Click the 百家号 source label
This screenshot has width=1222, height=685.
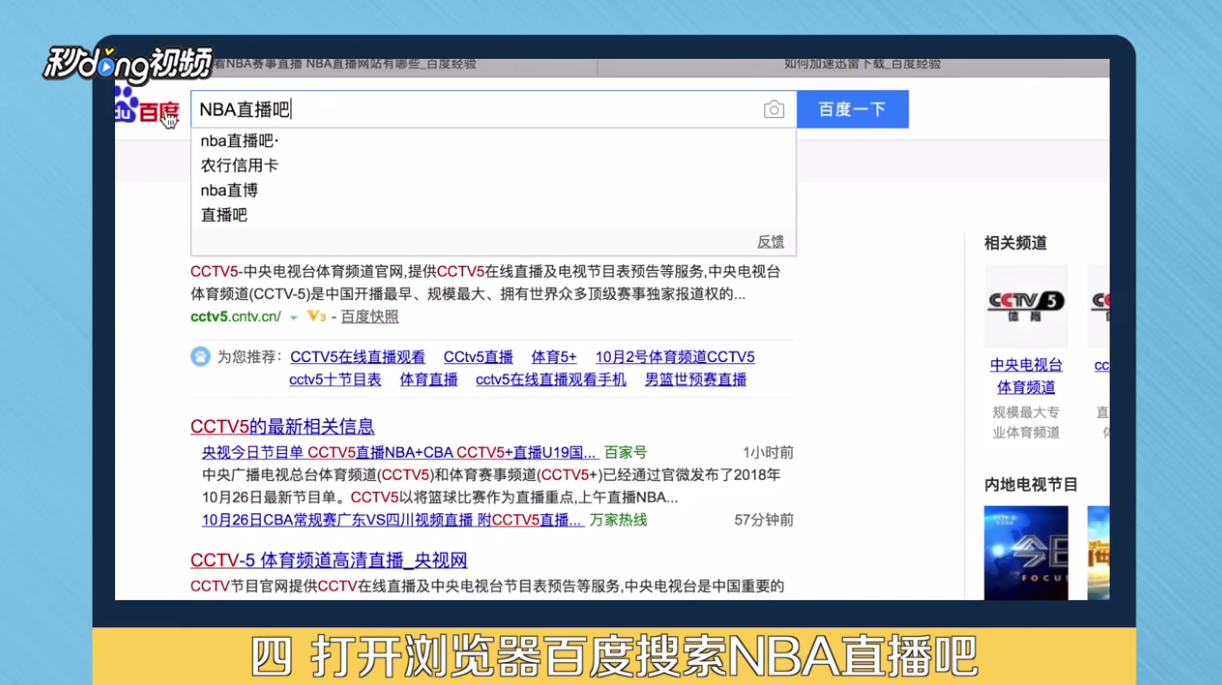(625, 453)
